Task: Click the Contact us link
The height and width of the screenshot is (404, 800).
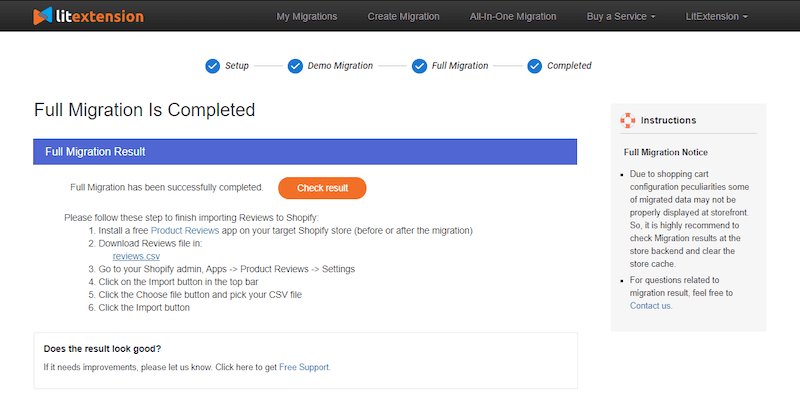Action: 651,306
